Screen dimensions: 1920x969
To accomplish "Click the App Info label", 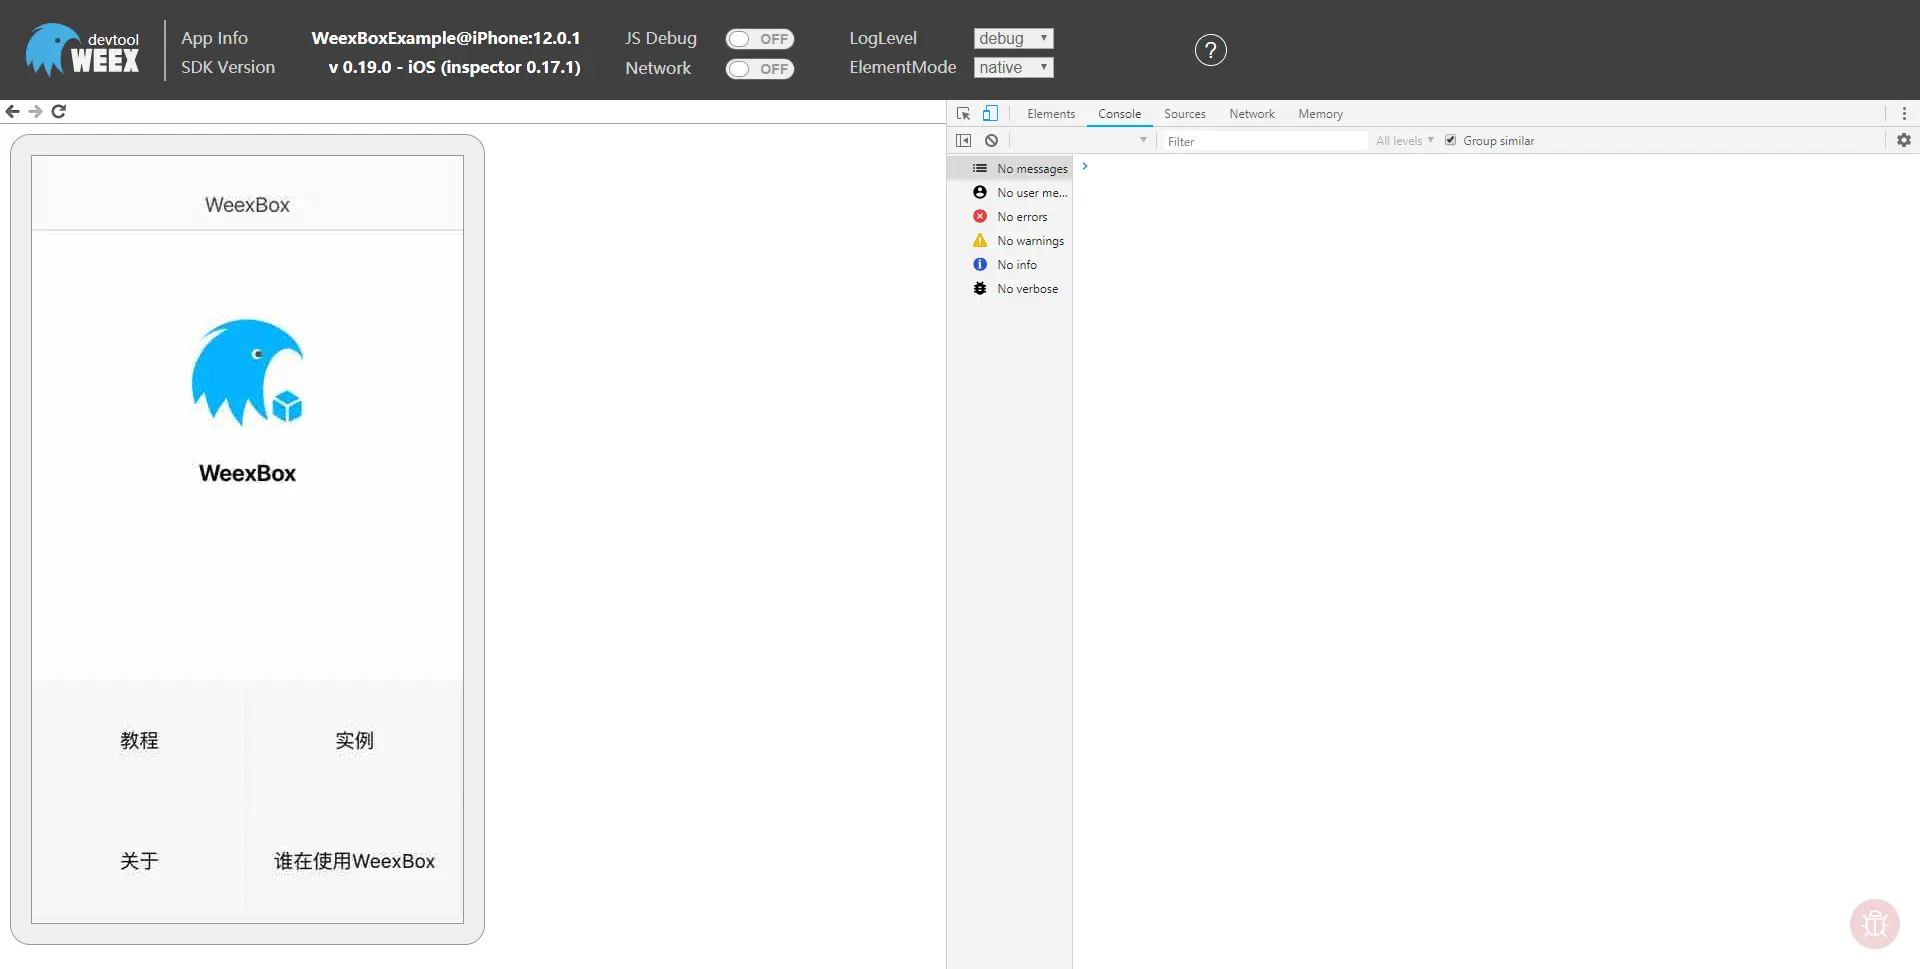I will click(214, 38).
